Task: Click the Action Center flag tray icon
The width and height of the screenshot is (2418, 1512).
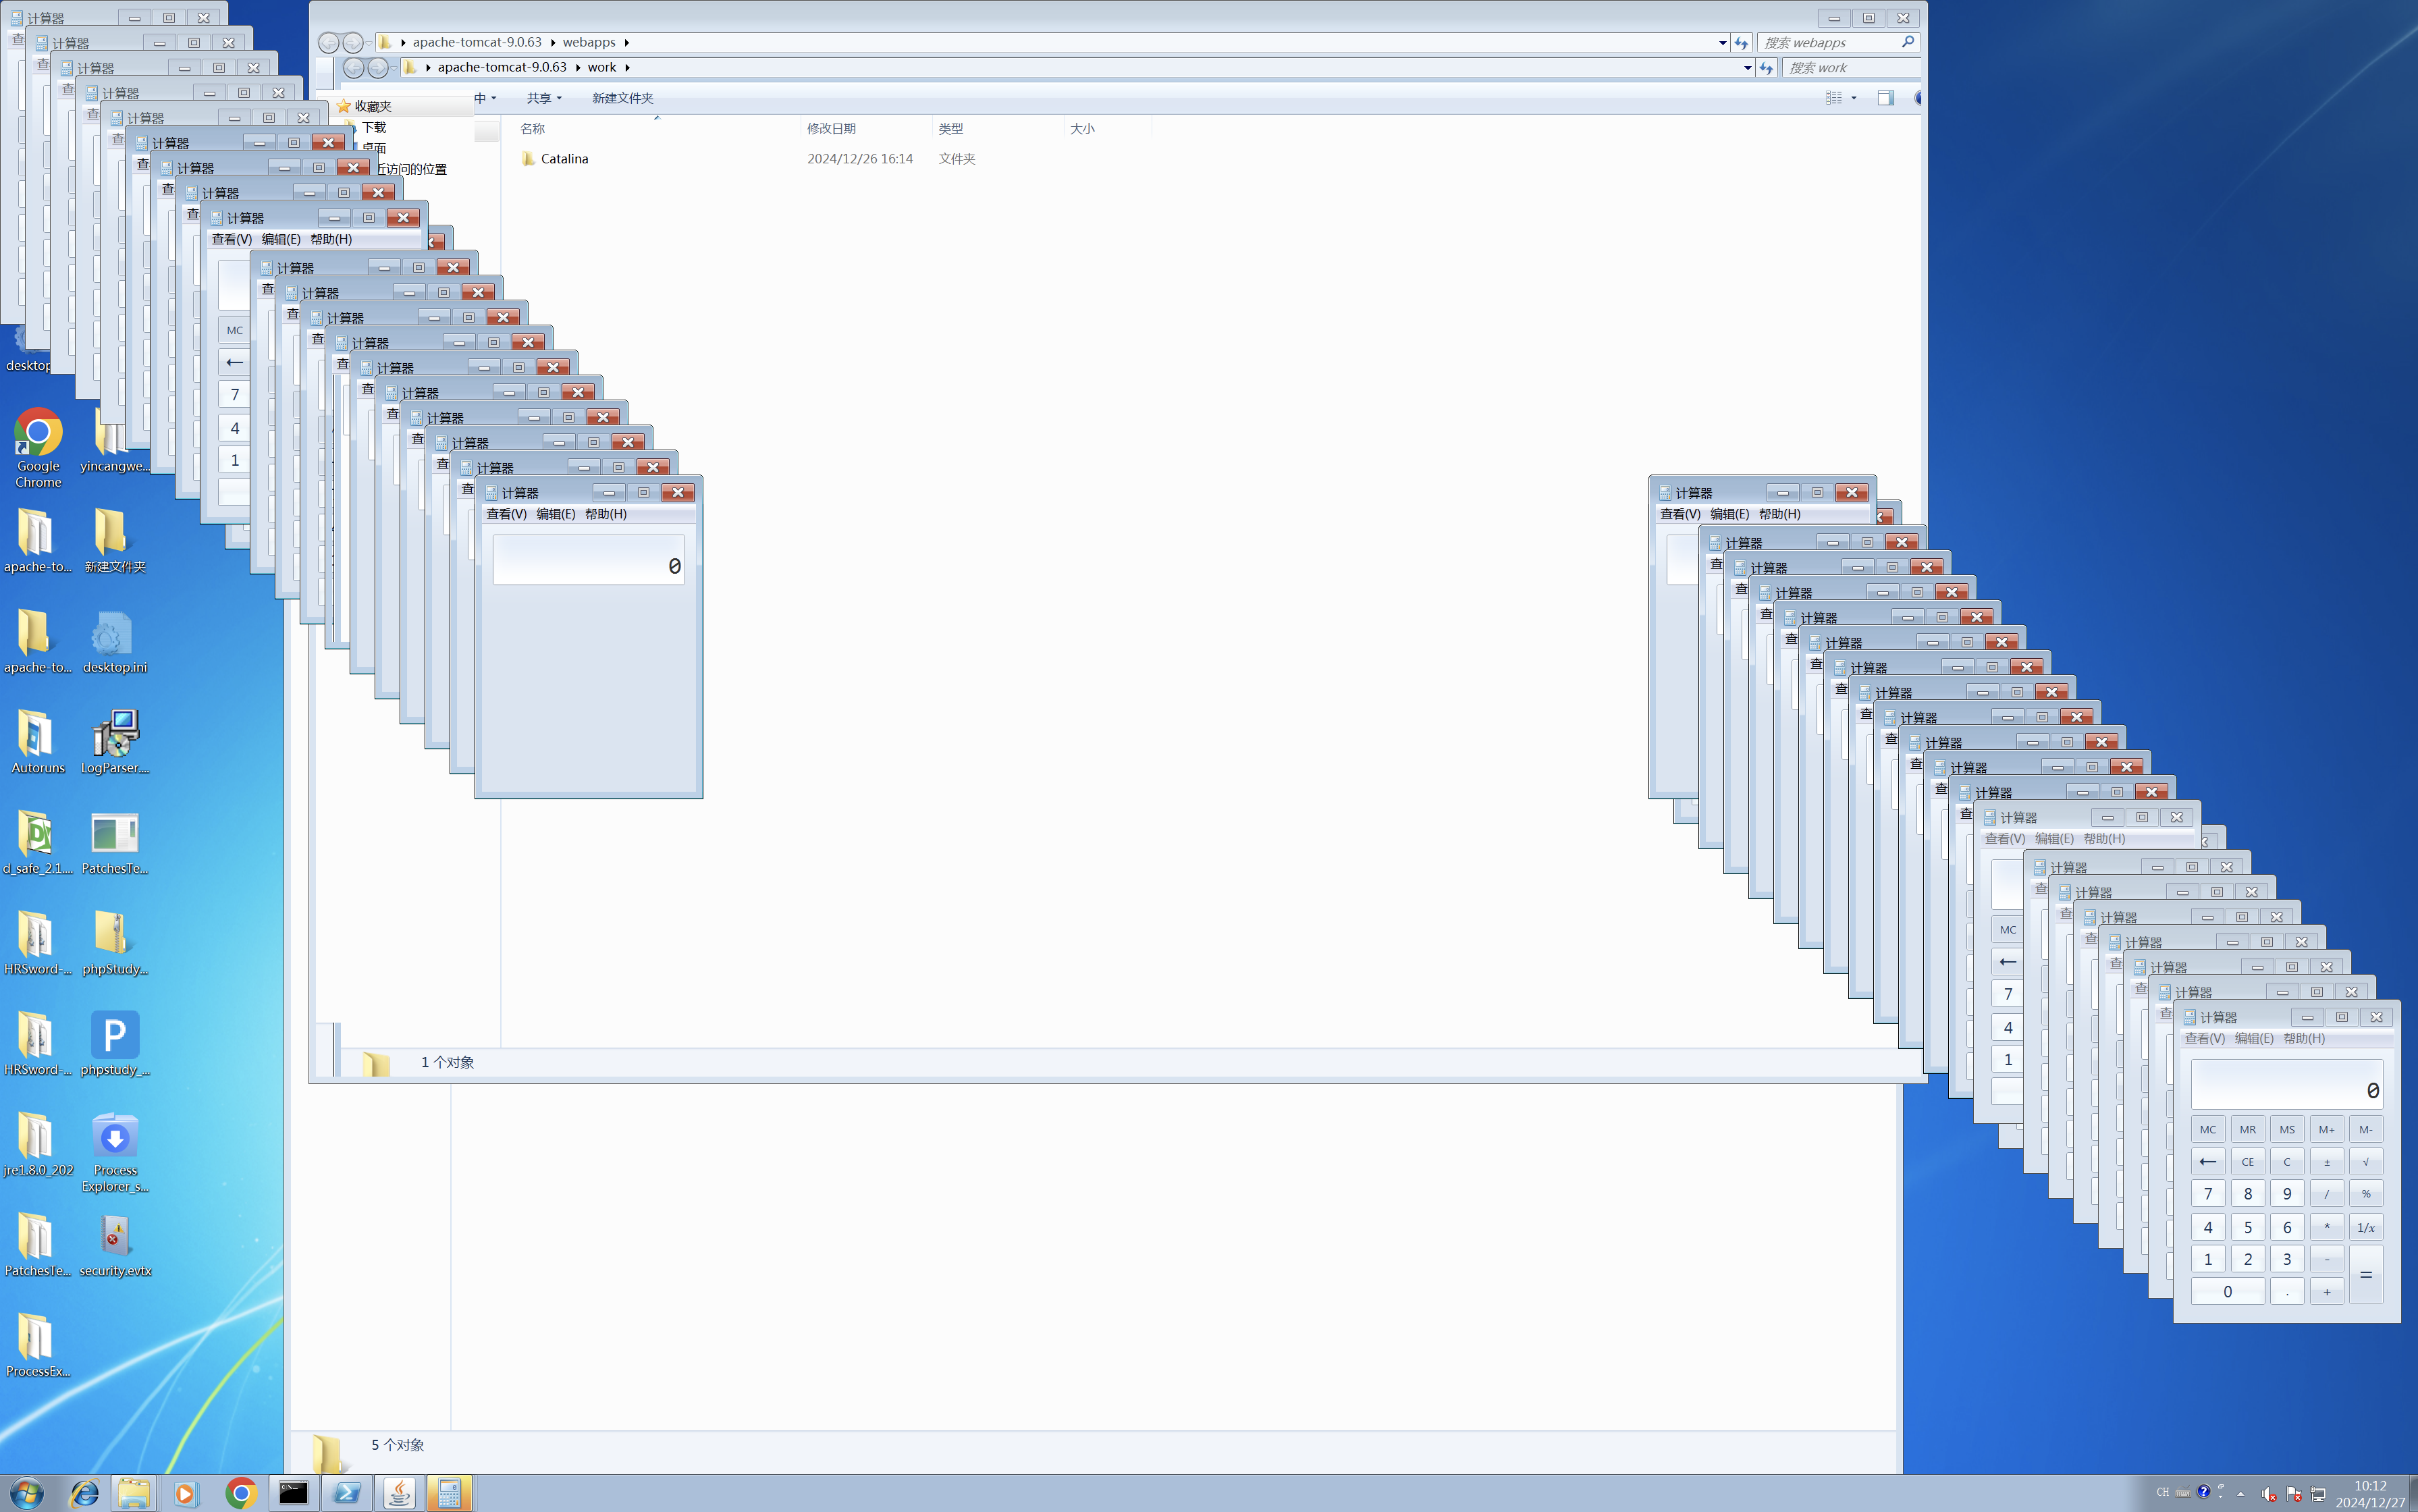Action: 2293,1494
